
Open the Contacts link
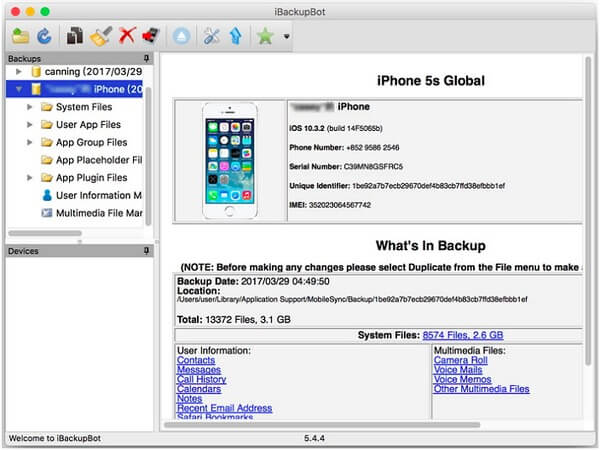[196, 360]
